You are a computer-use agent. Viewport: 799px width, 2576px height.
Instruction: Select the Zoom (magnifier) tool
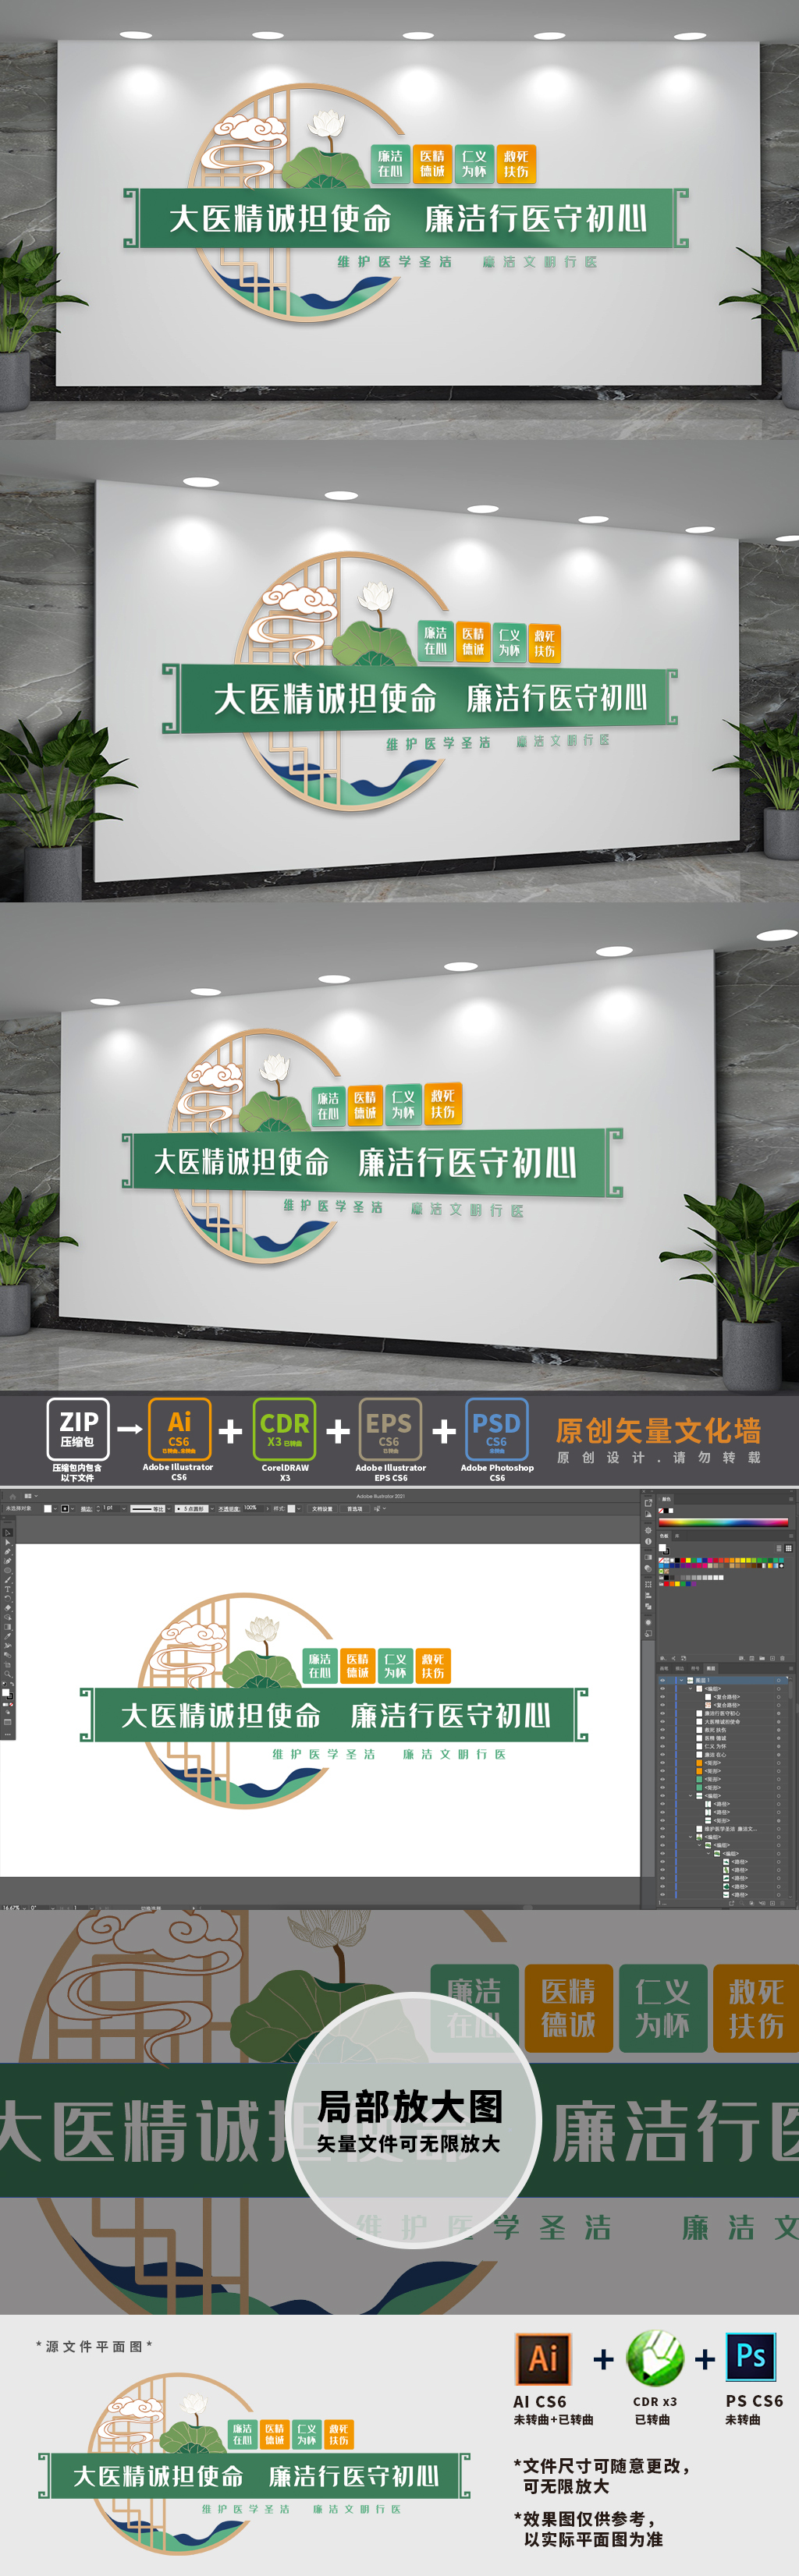(x=8, y=1675)
